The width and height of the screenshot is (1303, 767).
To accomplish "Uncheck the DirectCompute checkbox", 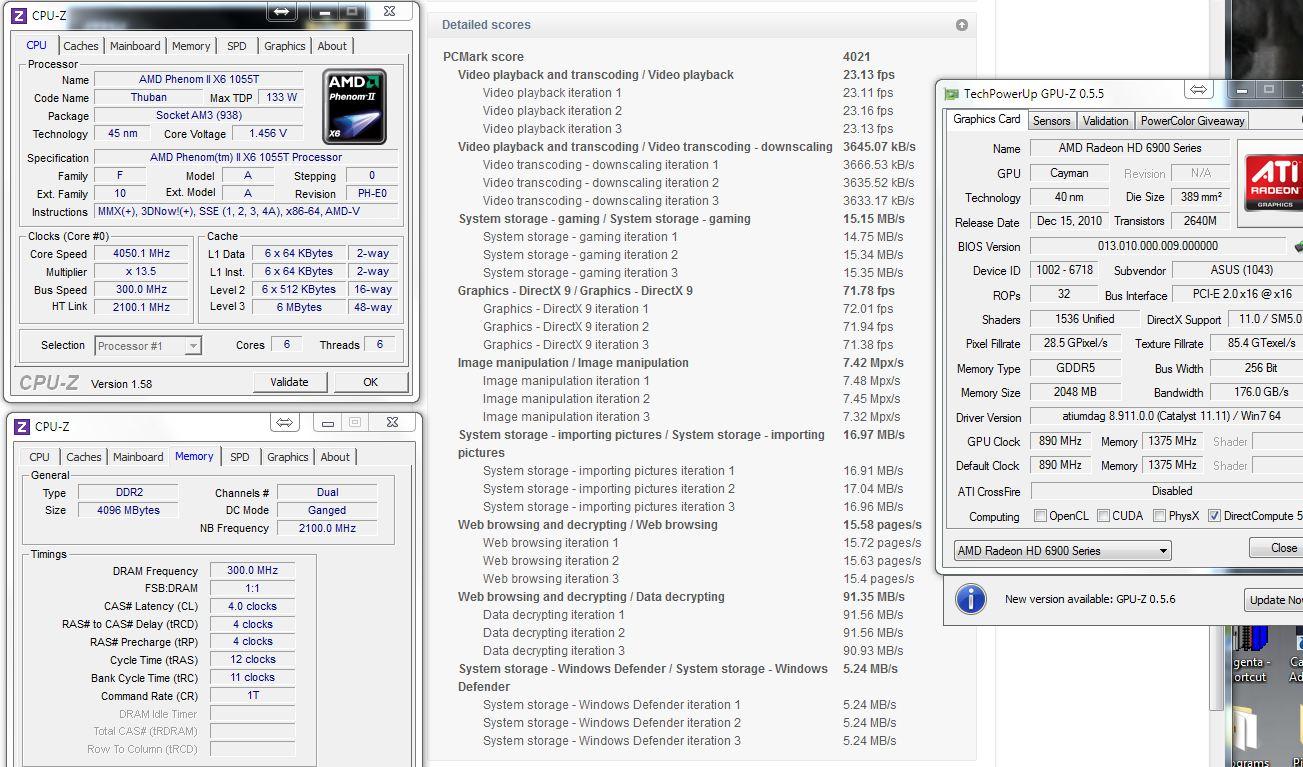I will pos(1214,516).
